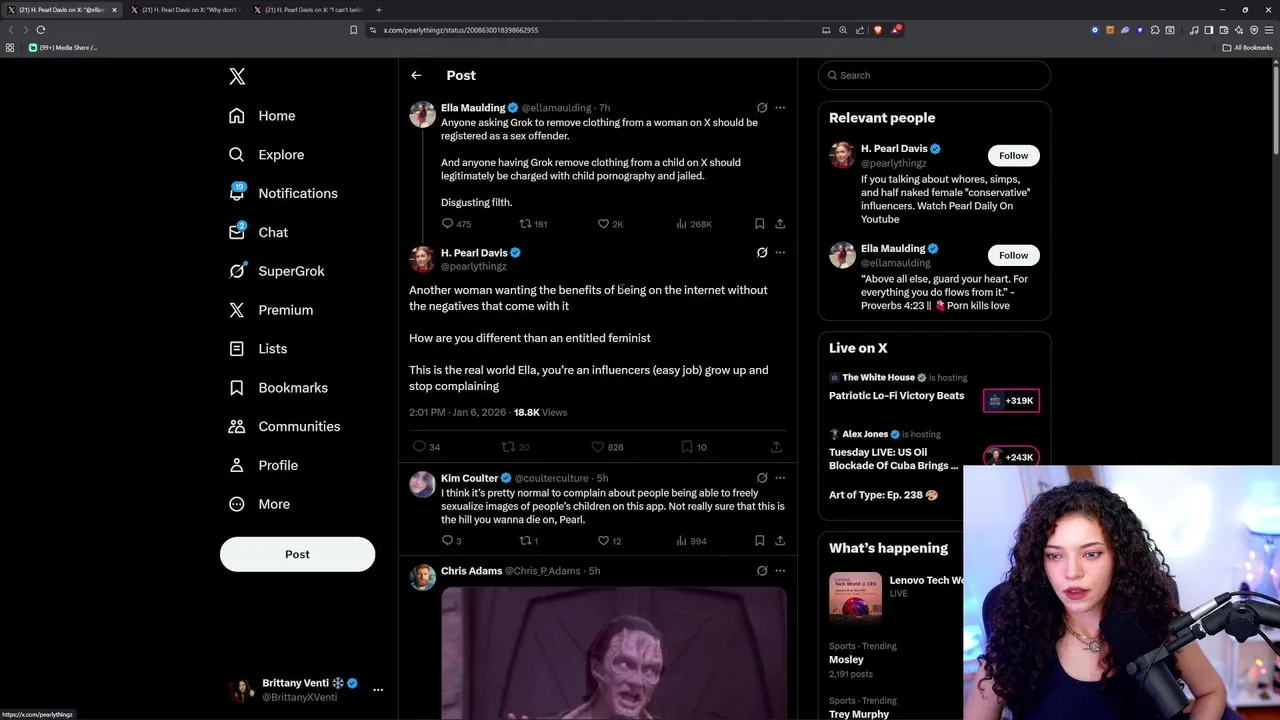Open Bookmarks in sidebar
Image resolution: width=1280 pixels, height=720 pixels.
pyautogui.click(x=278, y=388)
